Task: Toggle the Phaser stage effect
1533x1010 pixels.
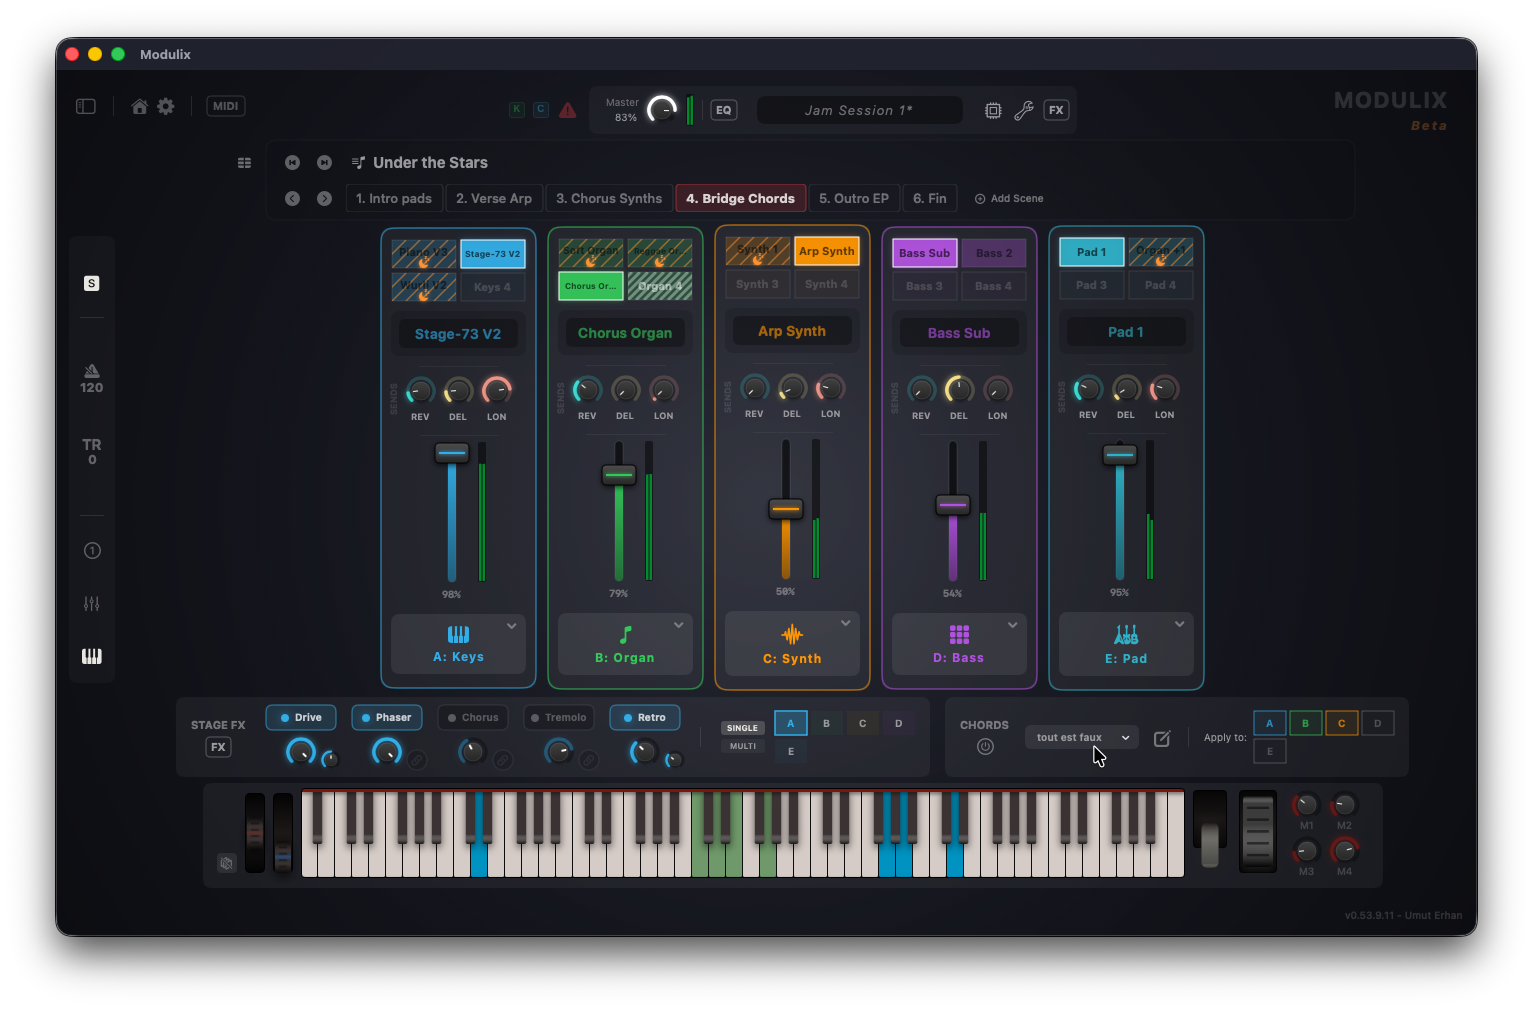Action: tap(387, 717)
